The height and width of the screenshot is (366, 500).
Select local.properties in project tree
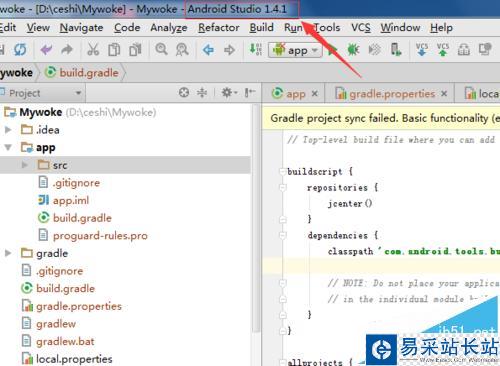click(67, 359)
